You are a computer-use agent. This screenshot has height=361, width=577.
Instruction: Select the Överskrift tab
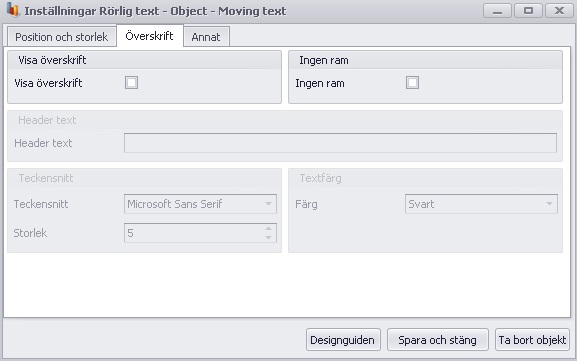[149, 36]
